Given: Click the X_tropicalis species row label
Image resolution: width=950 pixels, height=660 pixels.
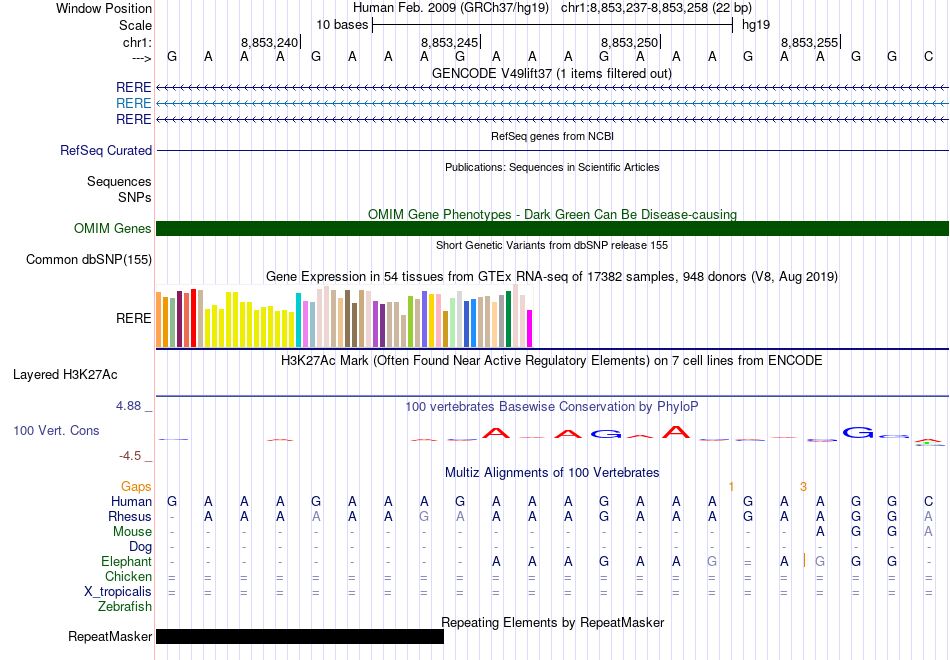Looking at the screenshot, I should tap(118, 592).
